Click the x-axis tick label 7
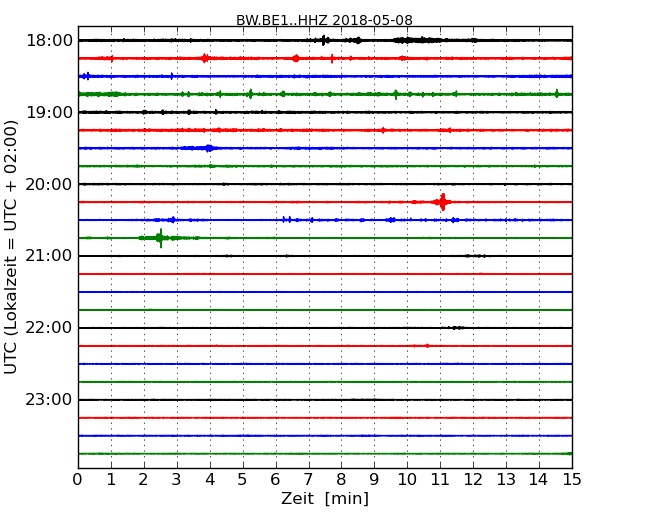Screen dimensions: 650x520 point(308,480)
